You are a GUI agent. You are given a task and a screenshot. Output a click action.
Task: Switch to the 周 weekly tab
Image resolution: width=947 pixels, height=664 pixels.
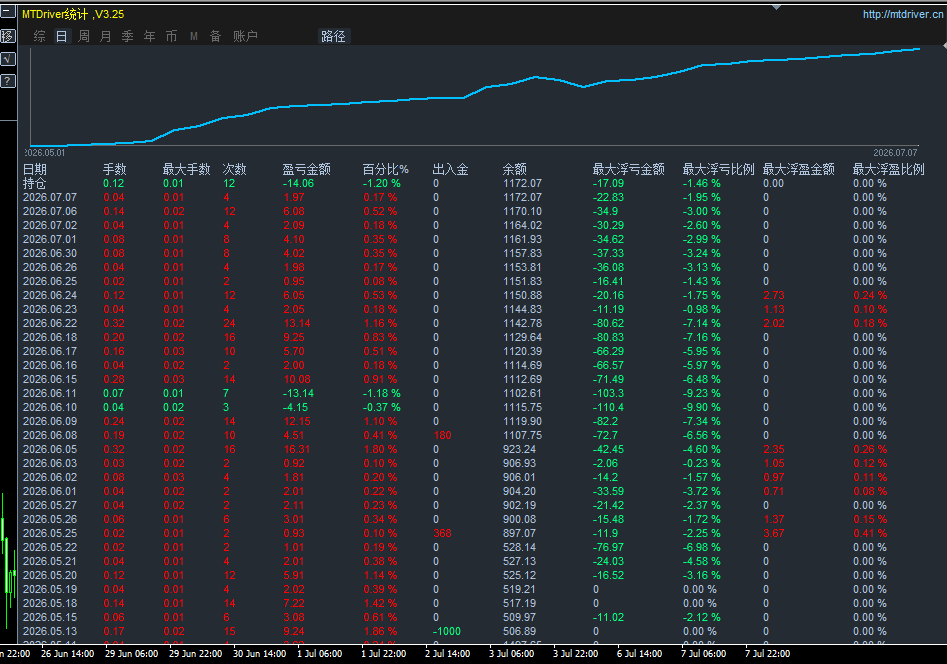point(84,36)
